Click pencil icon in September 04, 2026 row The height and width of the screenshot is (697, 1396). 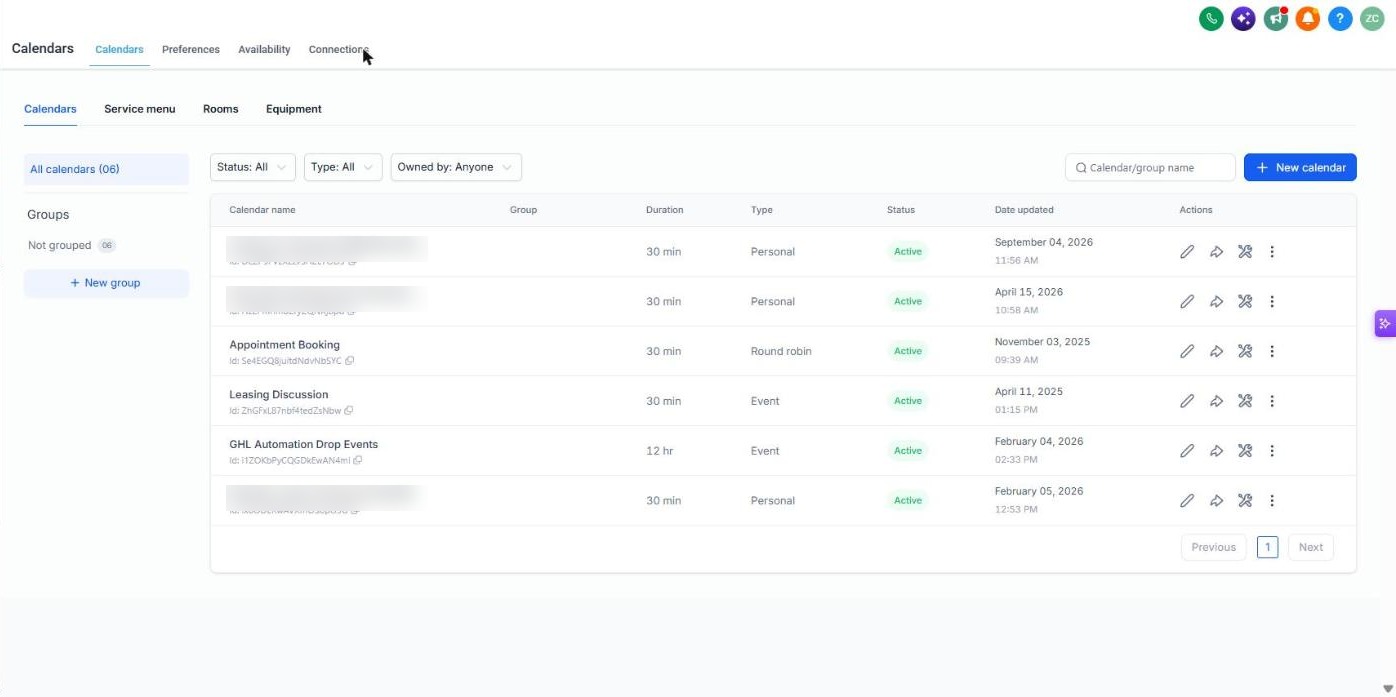1187,252
